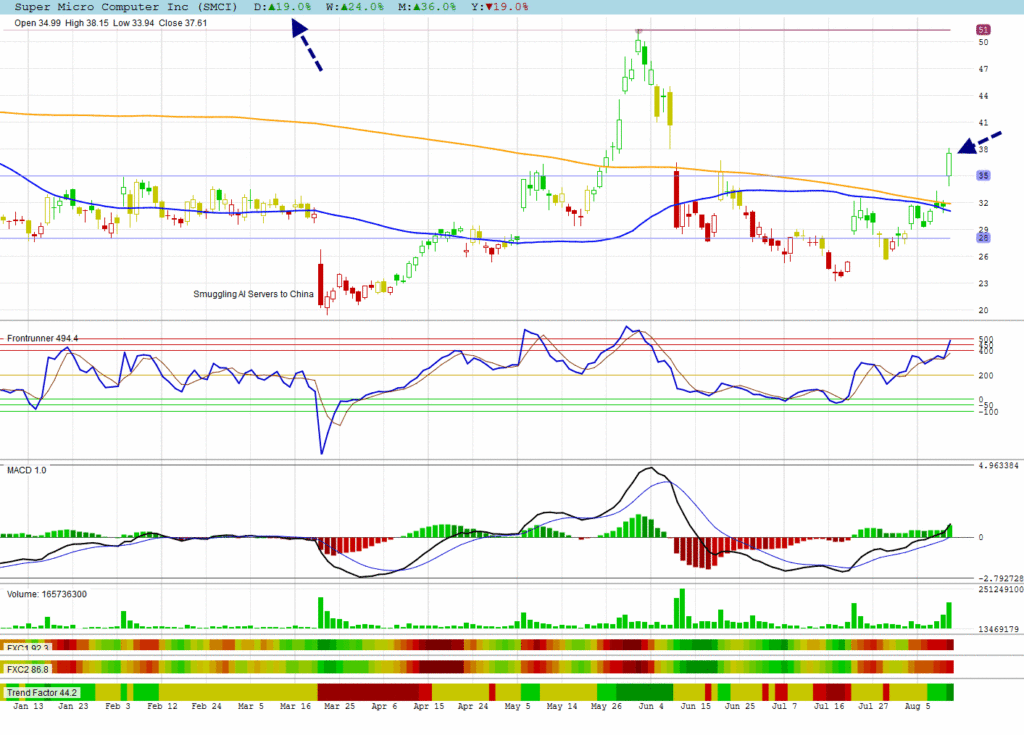1024x735 pixels.
Task: Click the rightmost green volume bar
Action: point(949,615)
